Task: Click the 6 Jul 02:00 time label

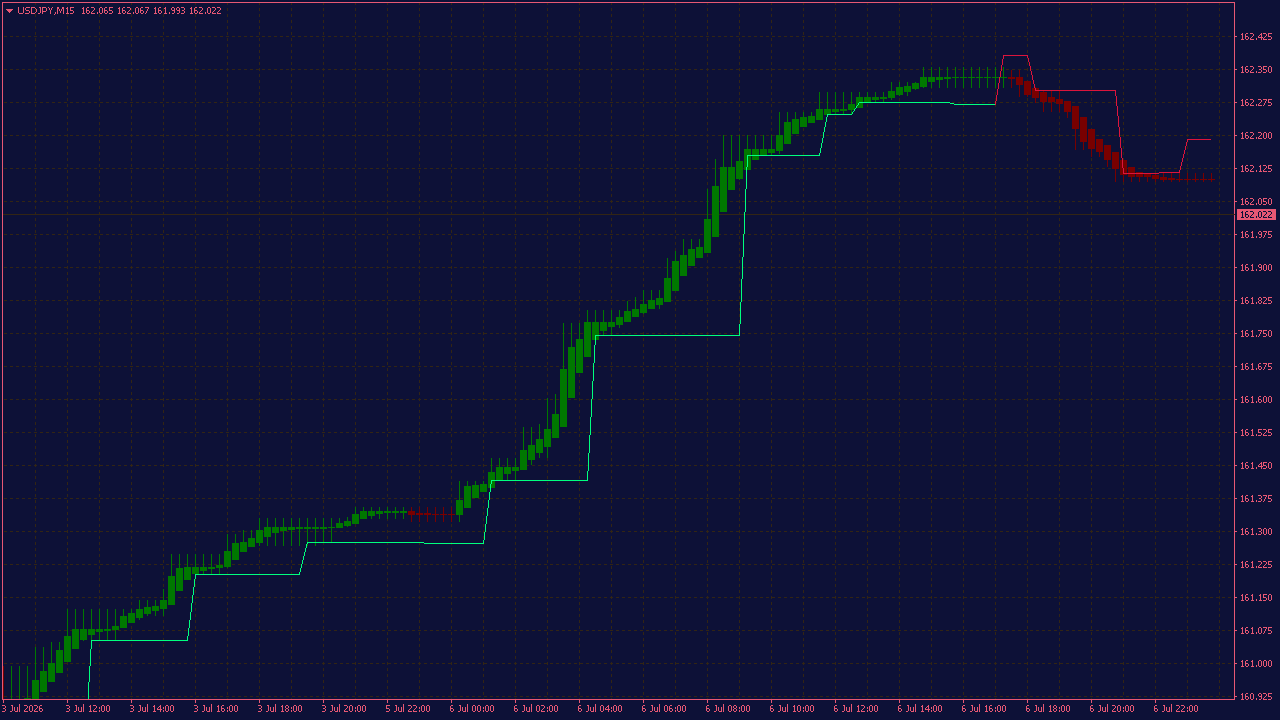Action: tap(536, 709)
